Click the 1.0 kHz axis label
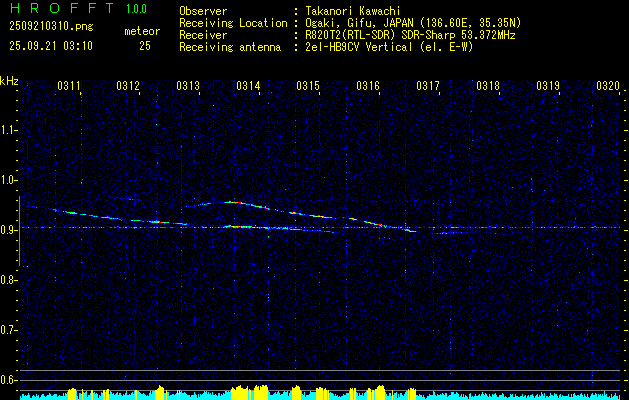This screenshot has height=400, width=629. pos(8,181)
